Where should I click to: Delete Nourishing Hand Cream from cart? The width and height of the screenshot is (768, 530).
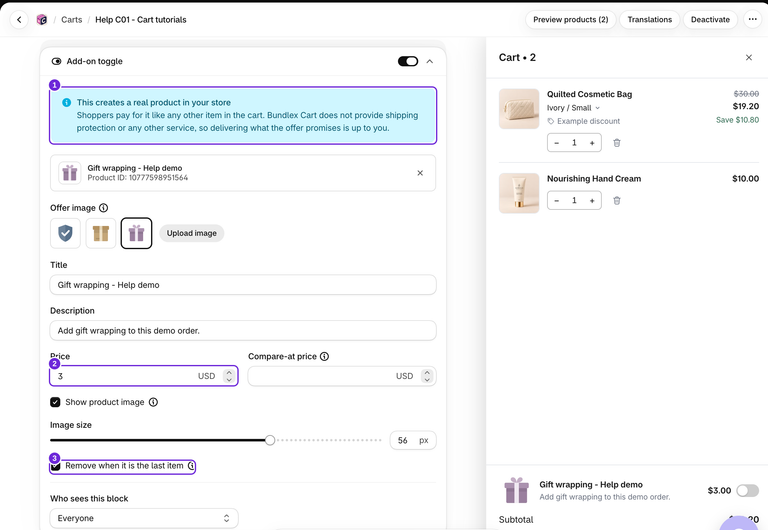[x=617, y=200]
